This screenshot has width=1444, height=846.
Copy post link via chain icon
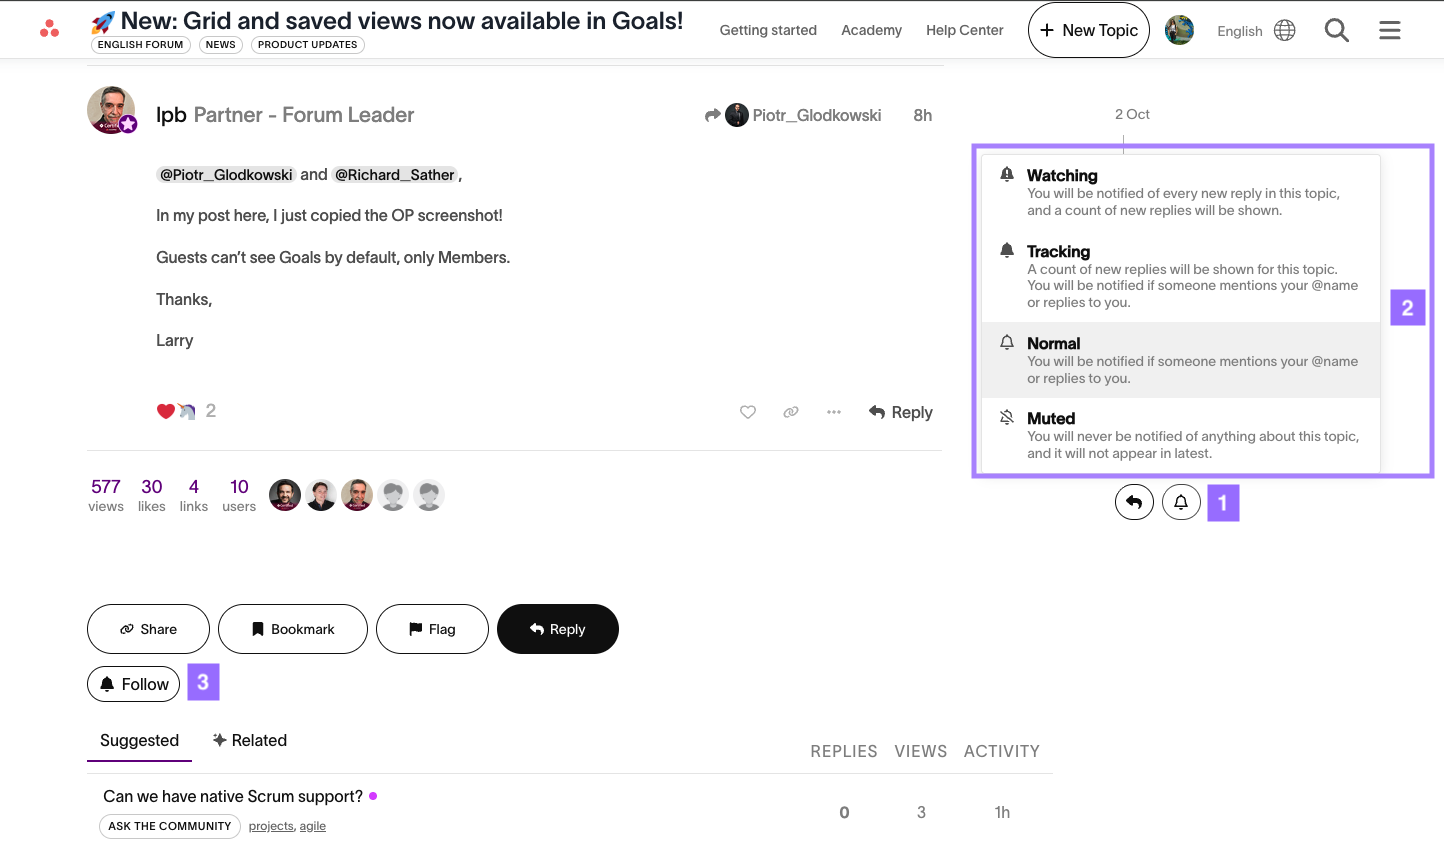click(x=790, y=412)
